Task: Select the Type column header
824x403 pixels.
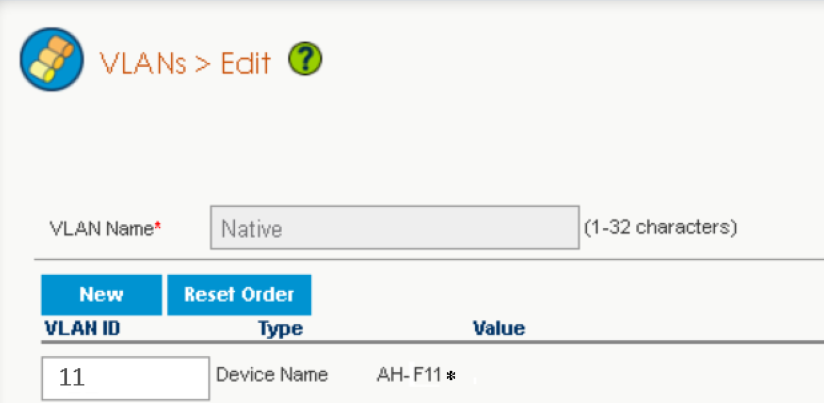Action: 280,328
